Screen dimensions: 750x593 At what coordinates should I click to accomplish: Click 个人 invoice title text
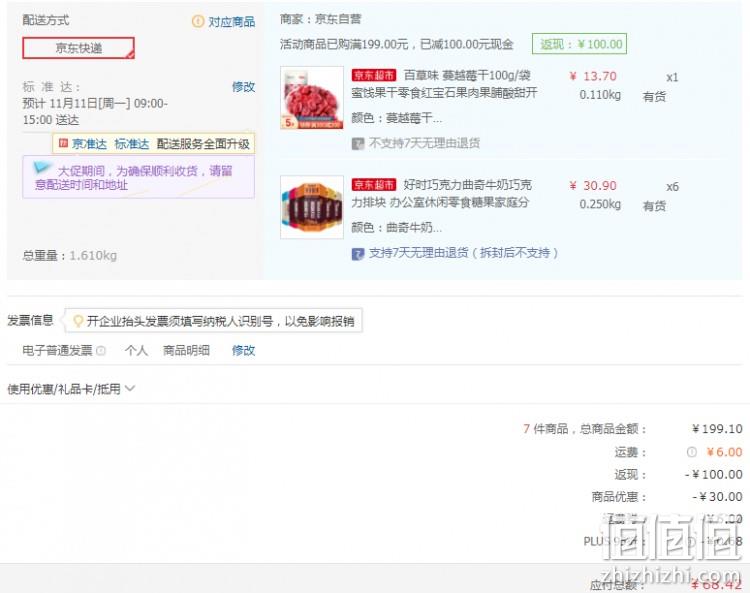[136, 351]
